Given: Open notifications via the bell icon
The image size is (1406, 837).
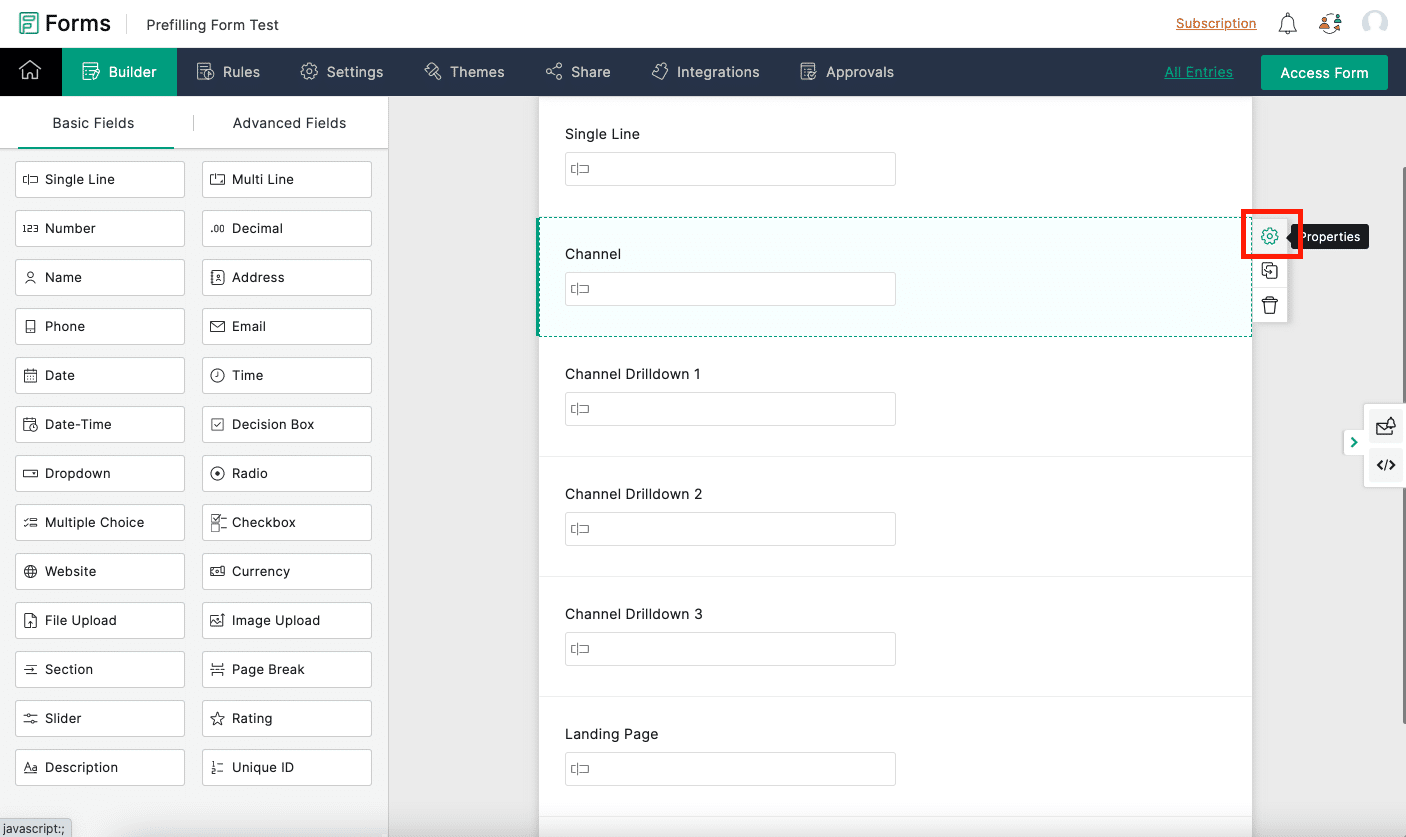Looking at the screenshot, I should click(x=1288, y=22).
